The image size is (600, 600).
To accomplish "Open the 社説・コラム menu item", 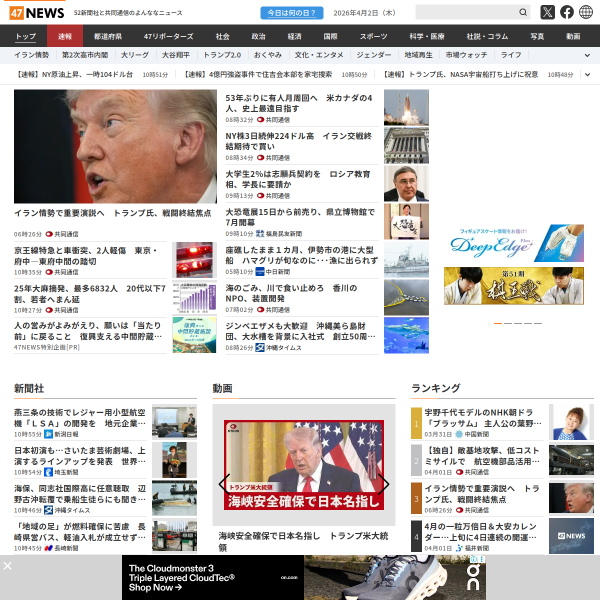I will pyautogui.click(x=487, y=36).
